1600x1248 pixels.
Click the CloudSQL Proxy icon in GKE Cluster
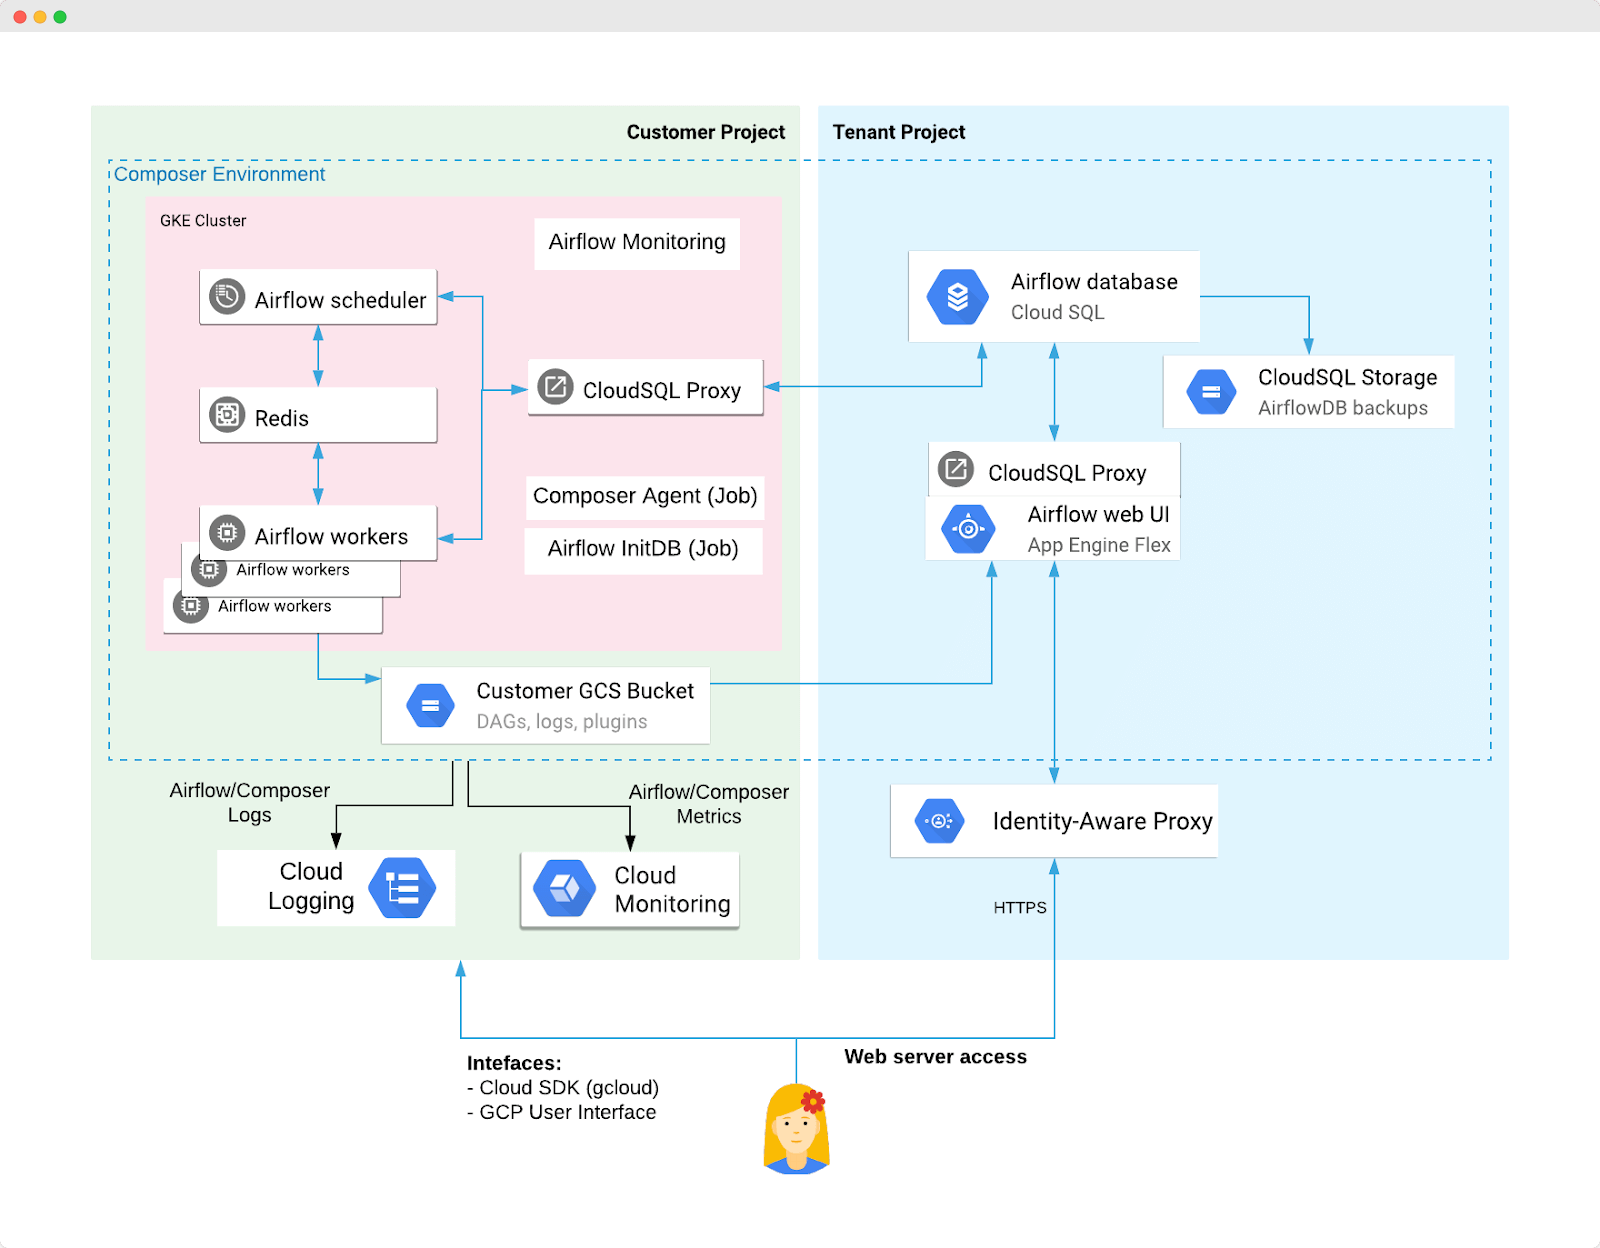(x=555, y=387)
